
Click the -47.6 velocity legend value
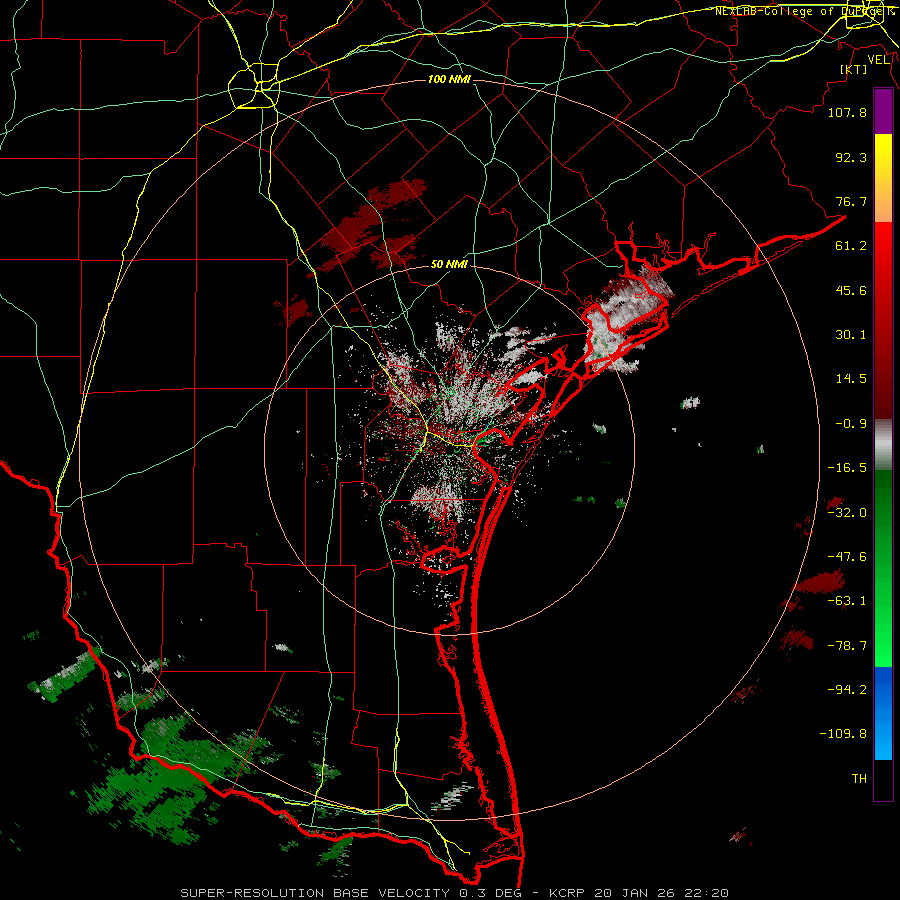[847, 557]
